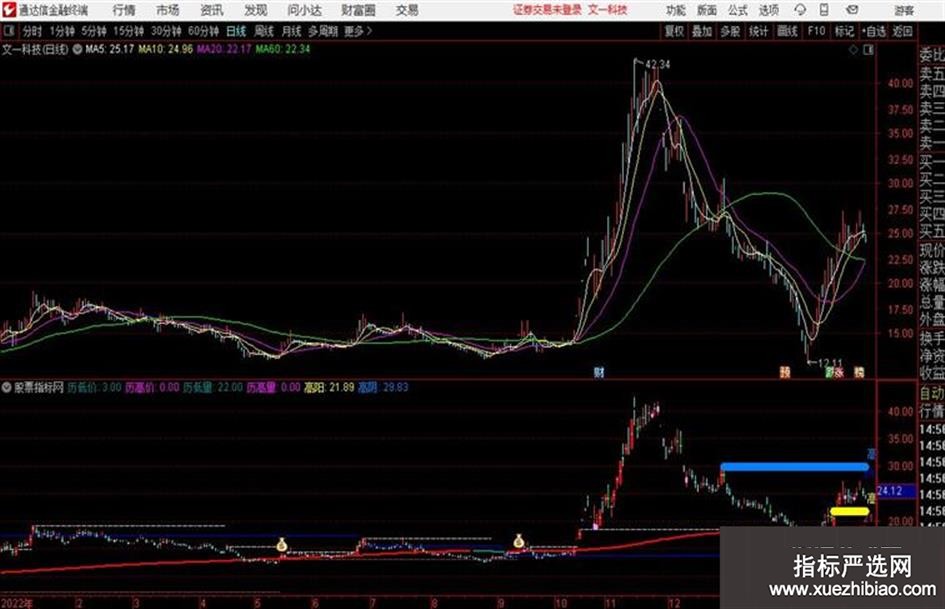Image resolution: width=945 pixels, height=609 pixels.
Task: Click the 高阳: 21.89 indicator value
Action: point(329,387)
